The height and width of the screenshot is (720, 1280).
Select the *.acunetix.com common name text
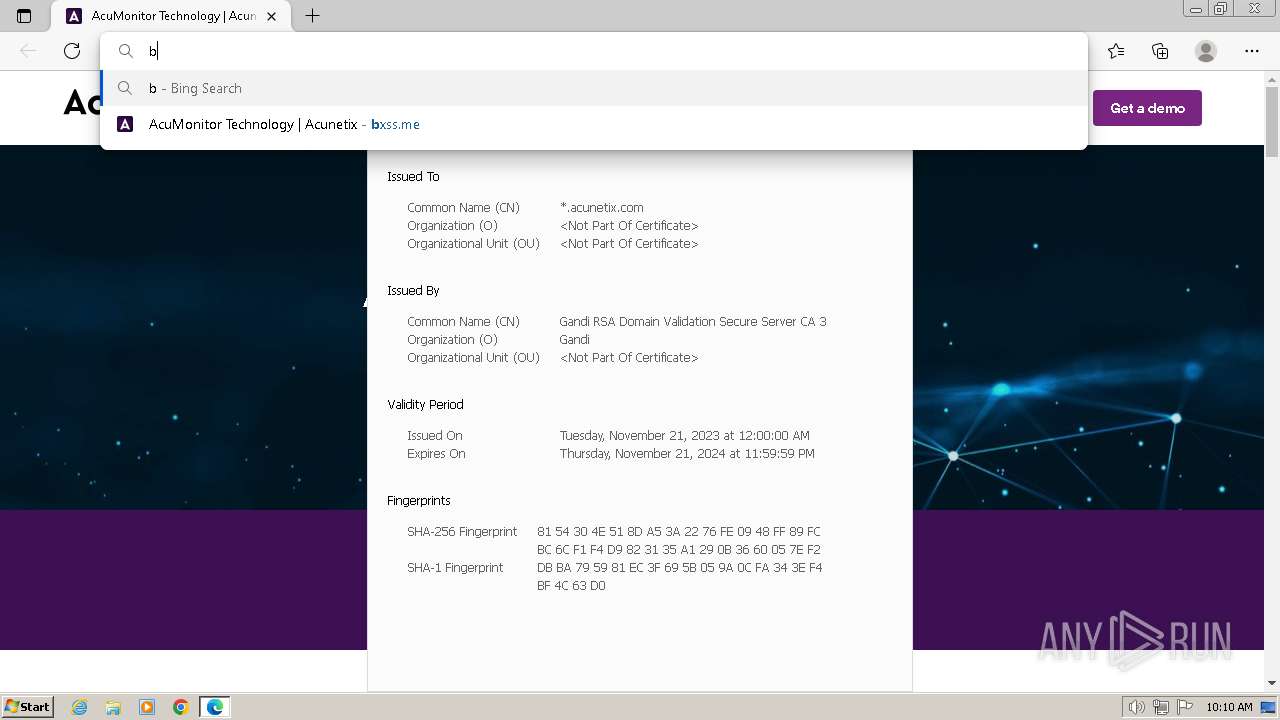(x=602, y=208)
